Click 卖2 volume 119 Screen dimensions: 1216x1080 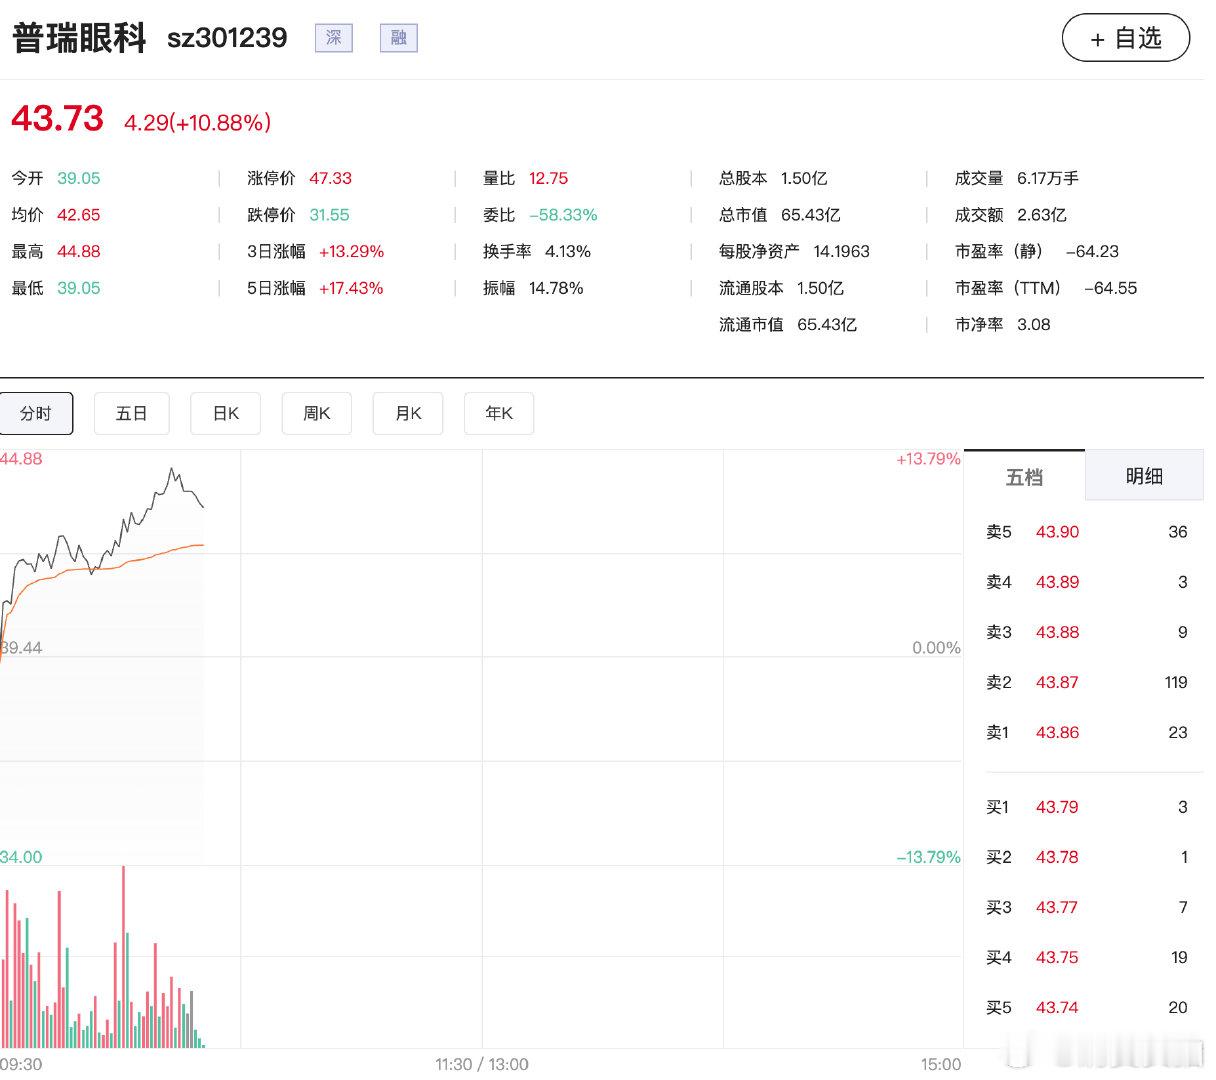(x=1176, y=682)
